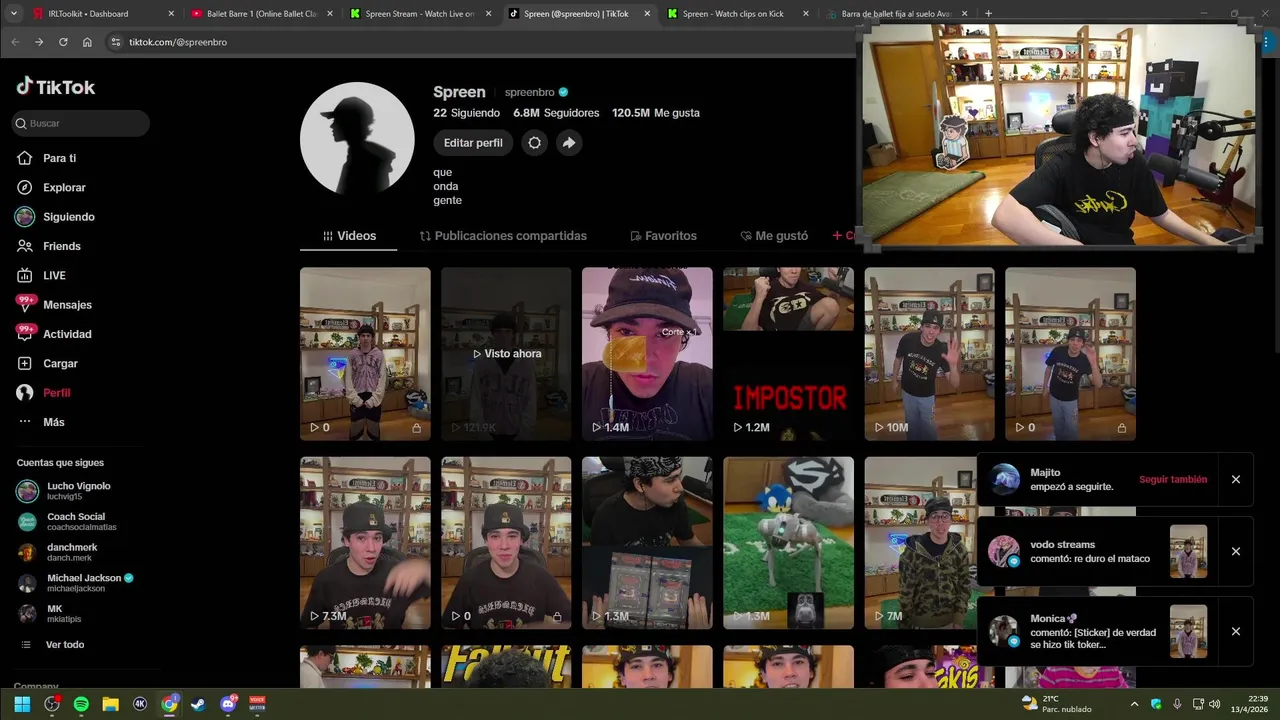1280x720 pixels.
Task: Switch to the Favoritos tab
Action: (x=663, y=236)
